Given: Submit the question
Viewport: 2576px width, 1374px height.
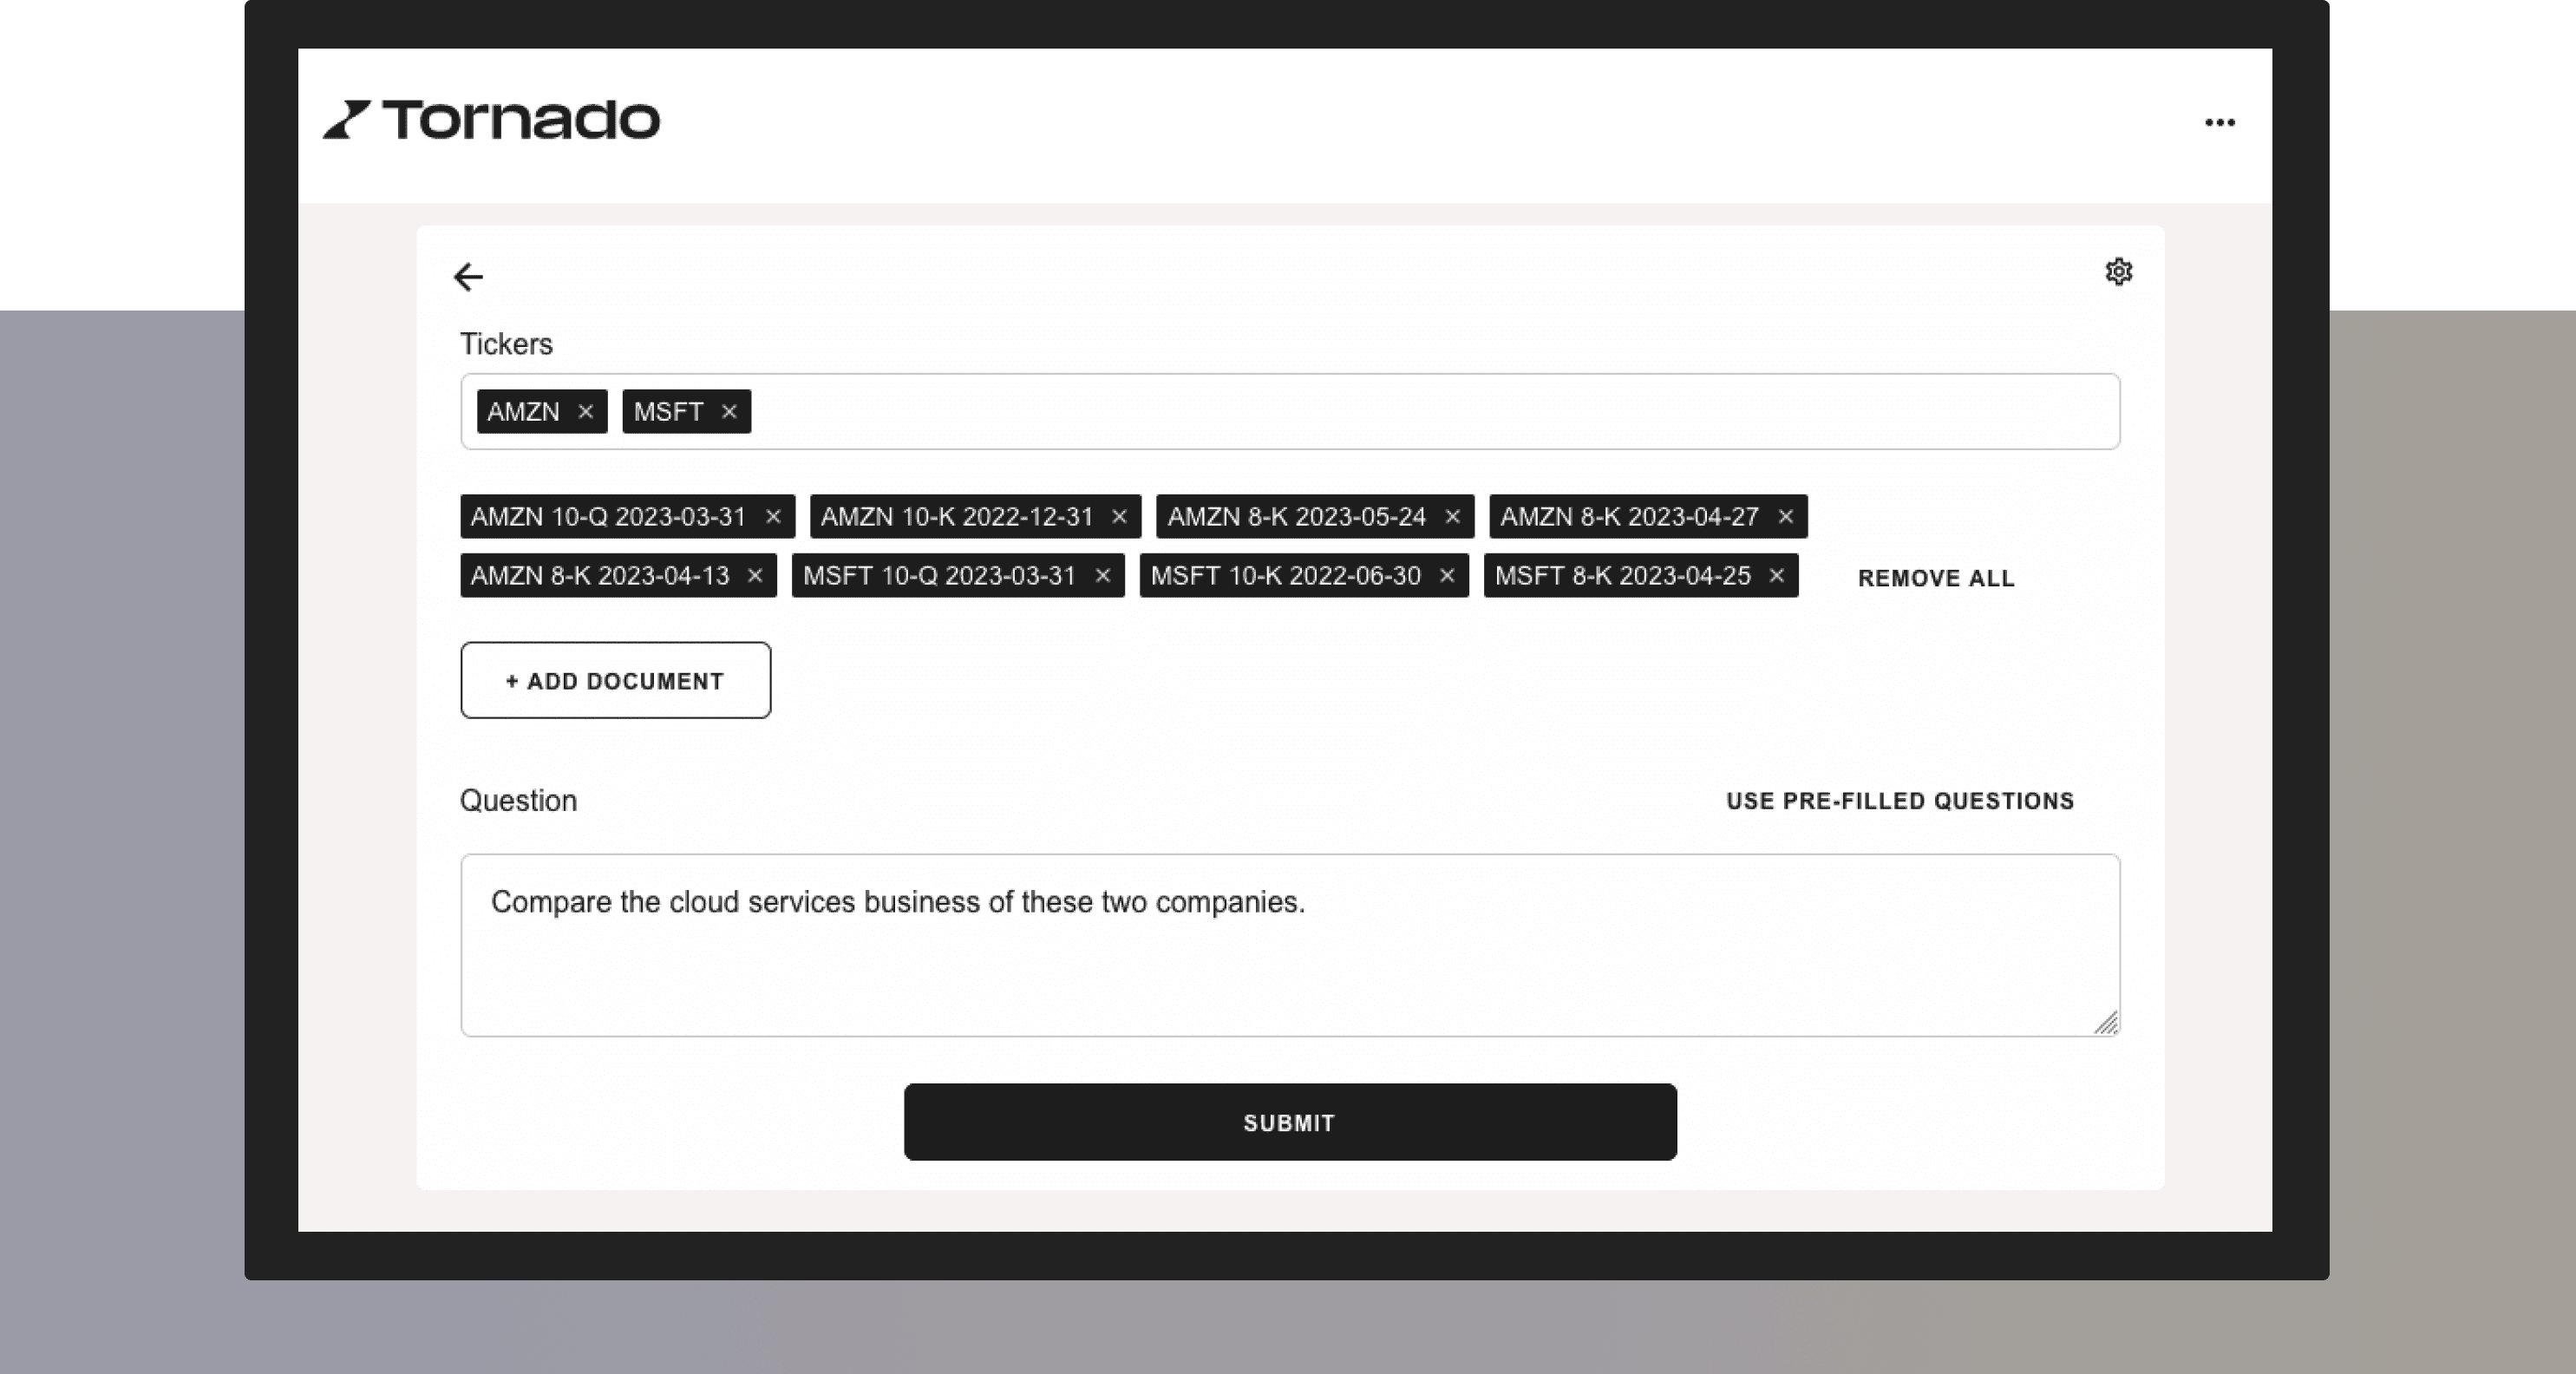Looking at the screenshot, I should (x=1290, y=1122).
